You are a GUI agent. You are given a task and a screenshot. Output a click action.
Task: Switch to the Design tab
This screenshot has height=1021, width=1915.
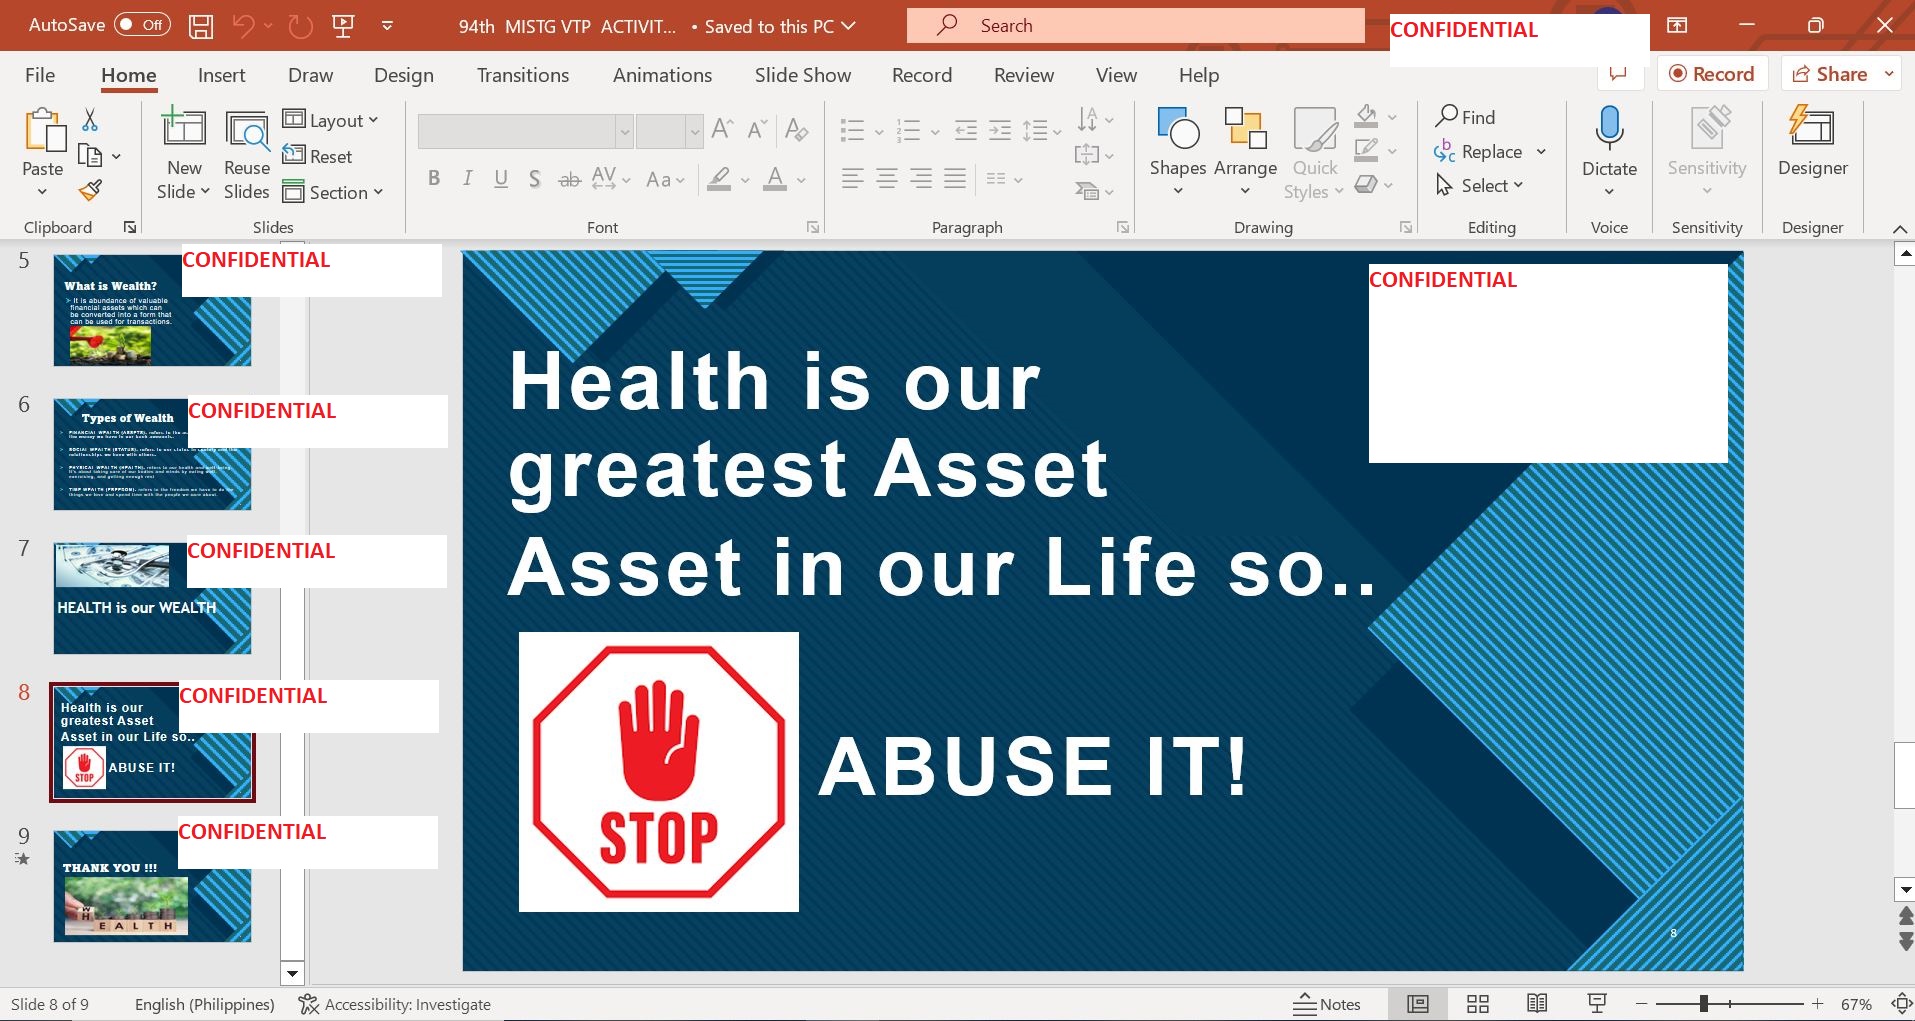404,75
